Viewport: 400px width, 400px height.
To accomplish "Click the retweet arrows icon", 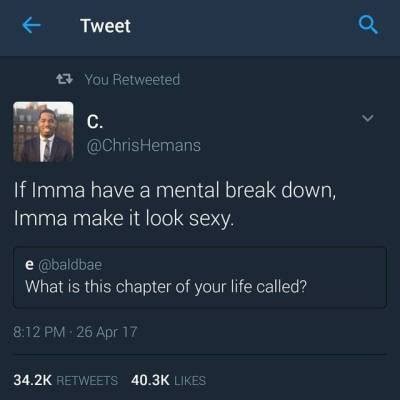I will (64, 79).
